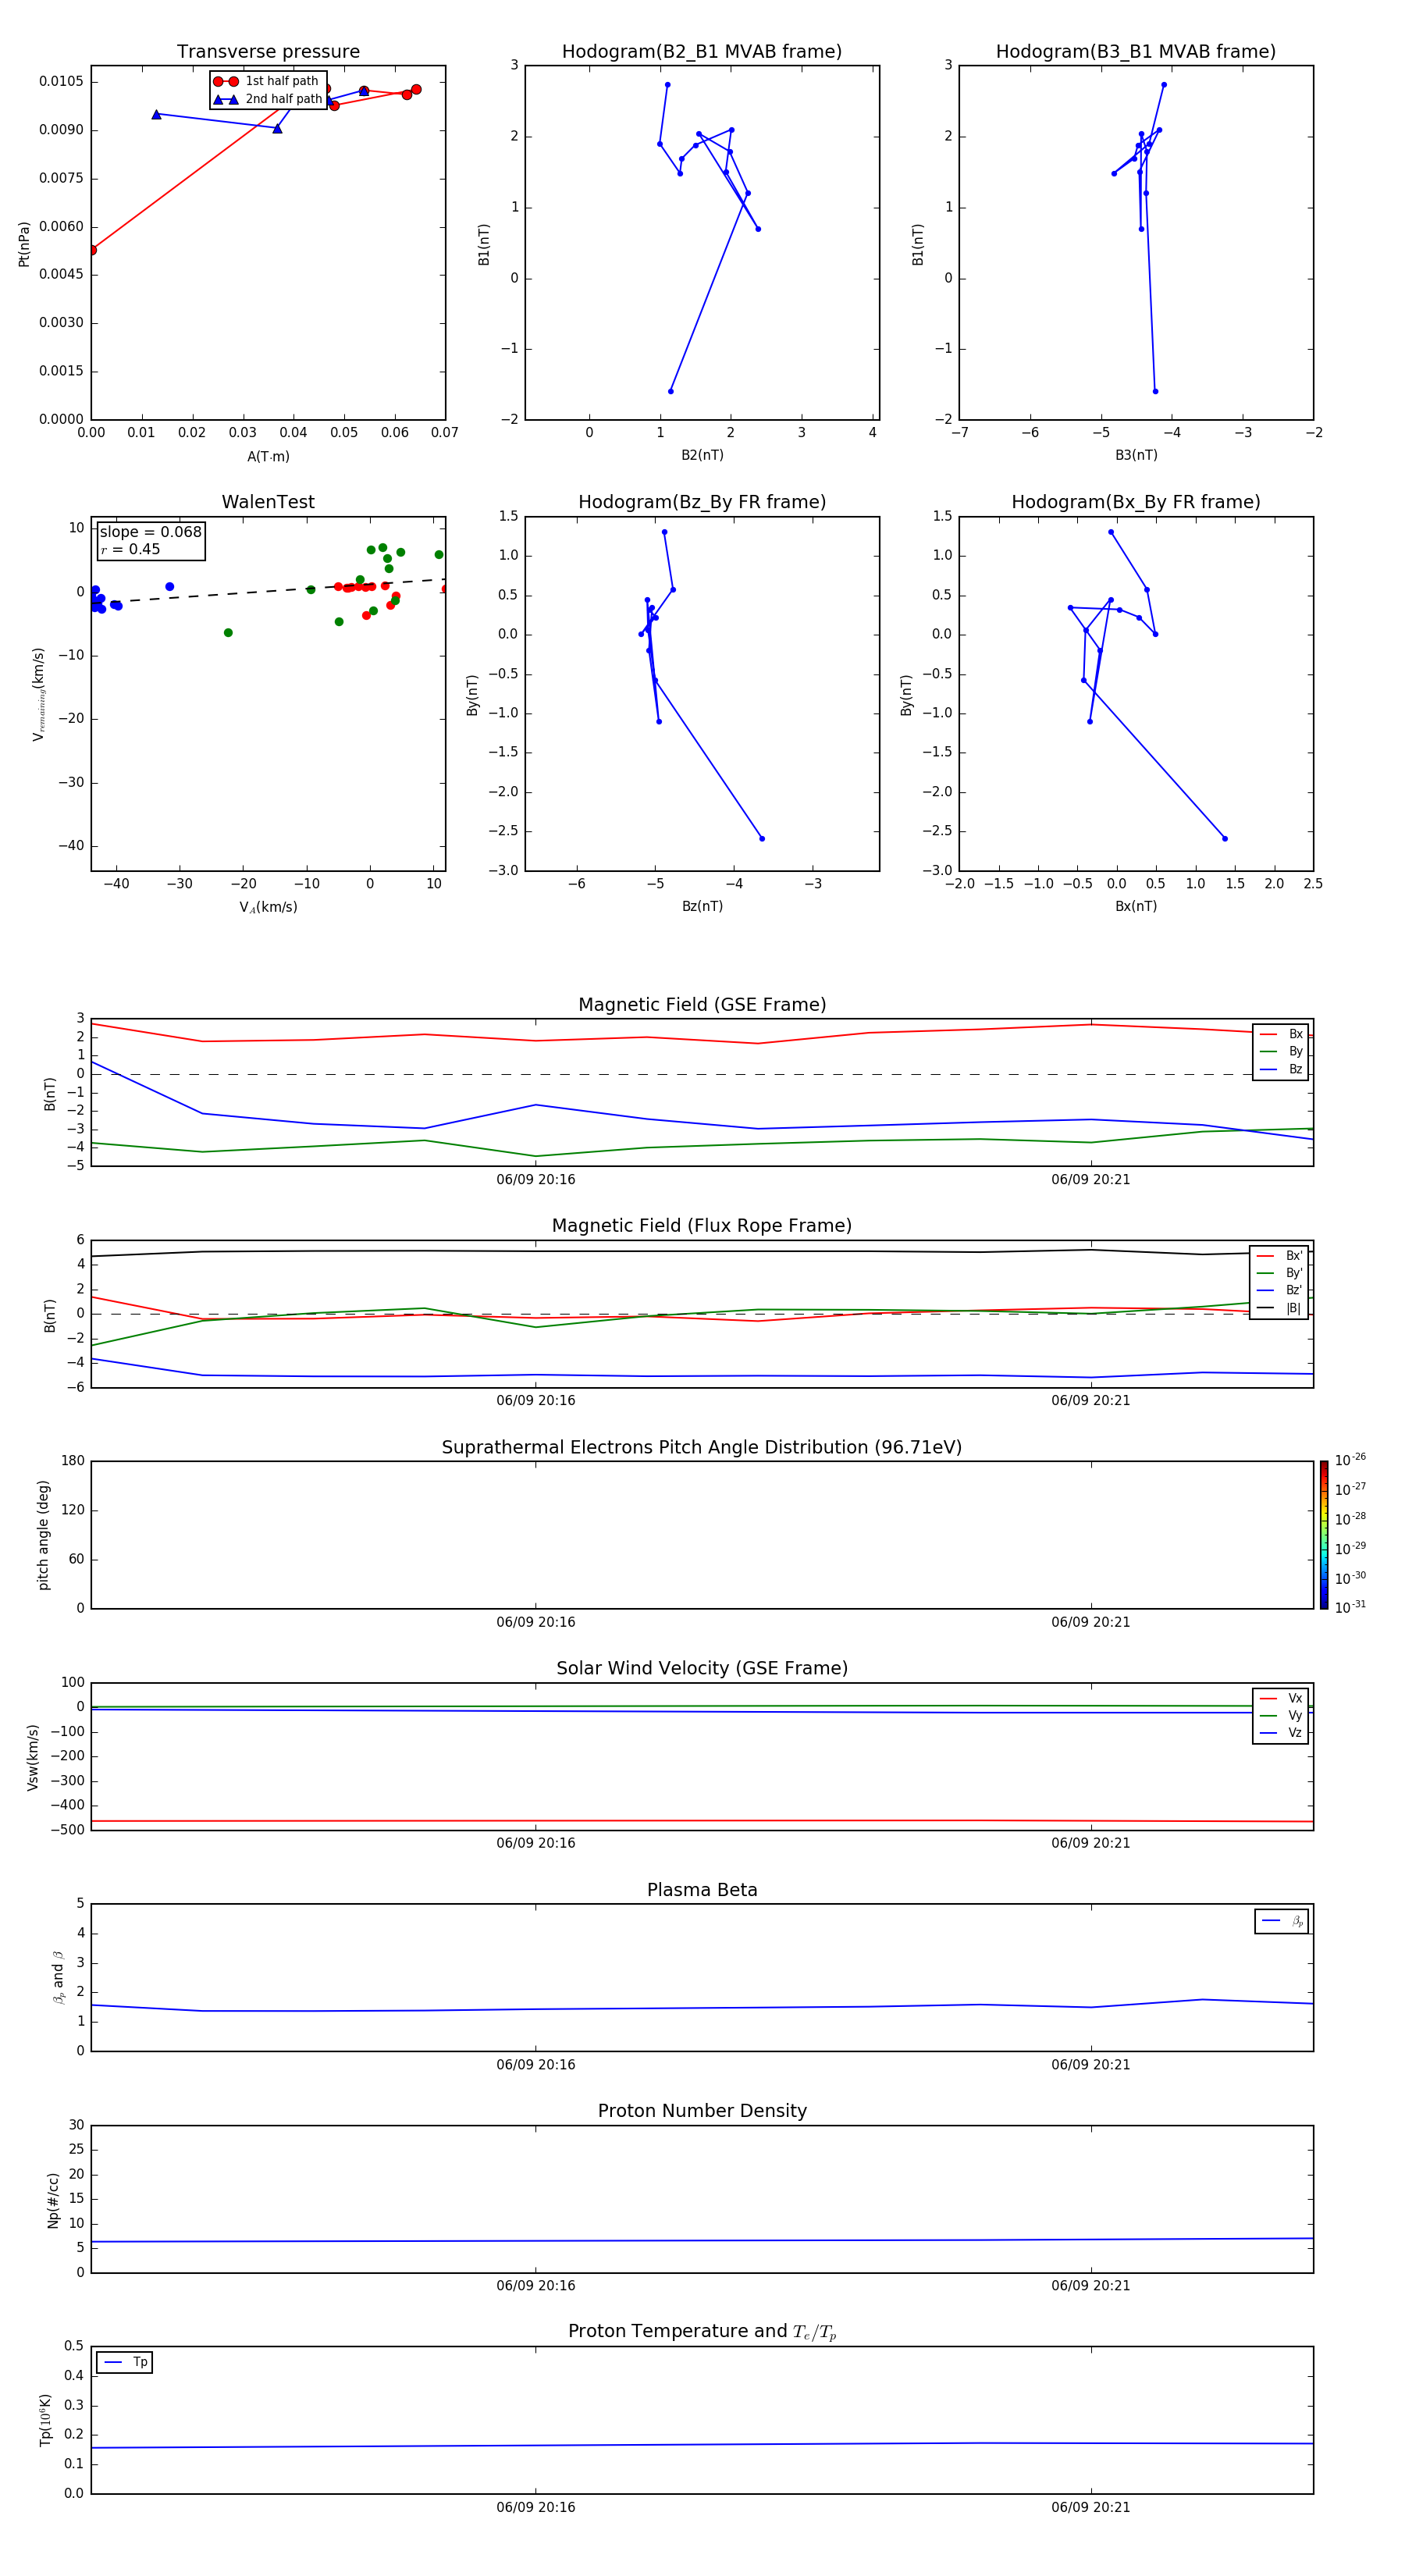
Task: Click the 'V_A(km/s)' x-axis label
Action: pyautogui.click(x=268, y=907)
